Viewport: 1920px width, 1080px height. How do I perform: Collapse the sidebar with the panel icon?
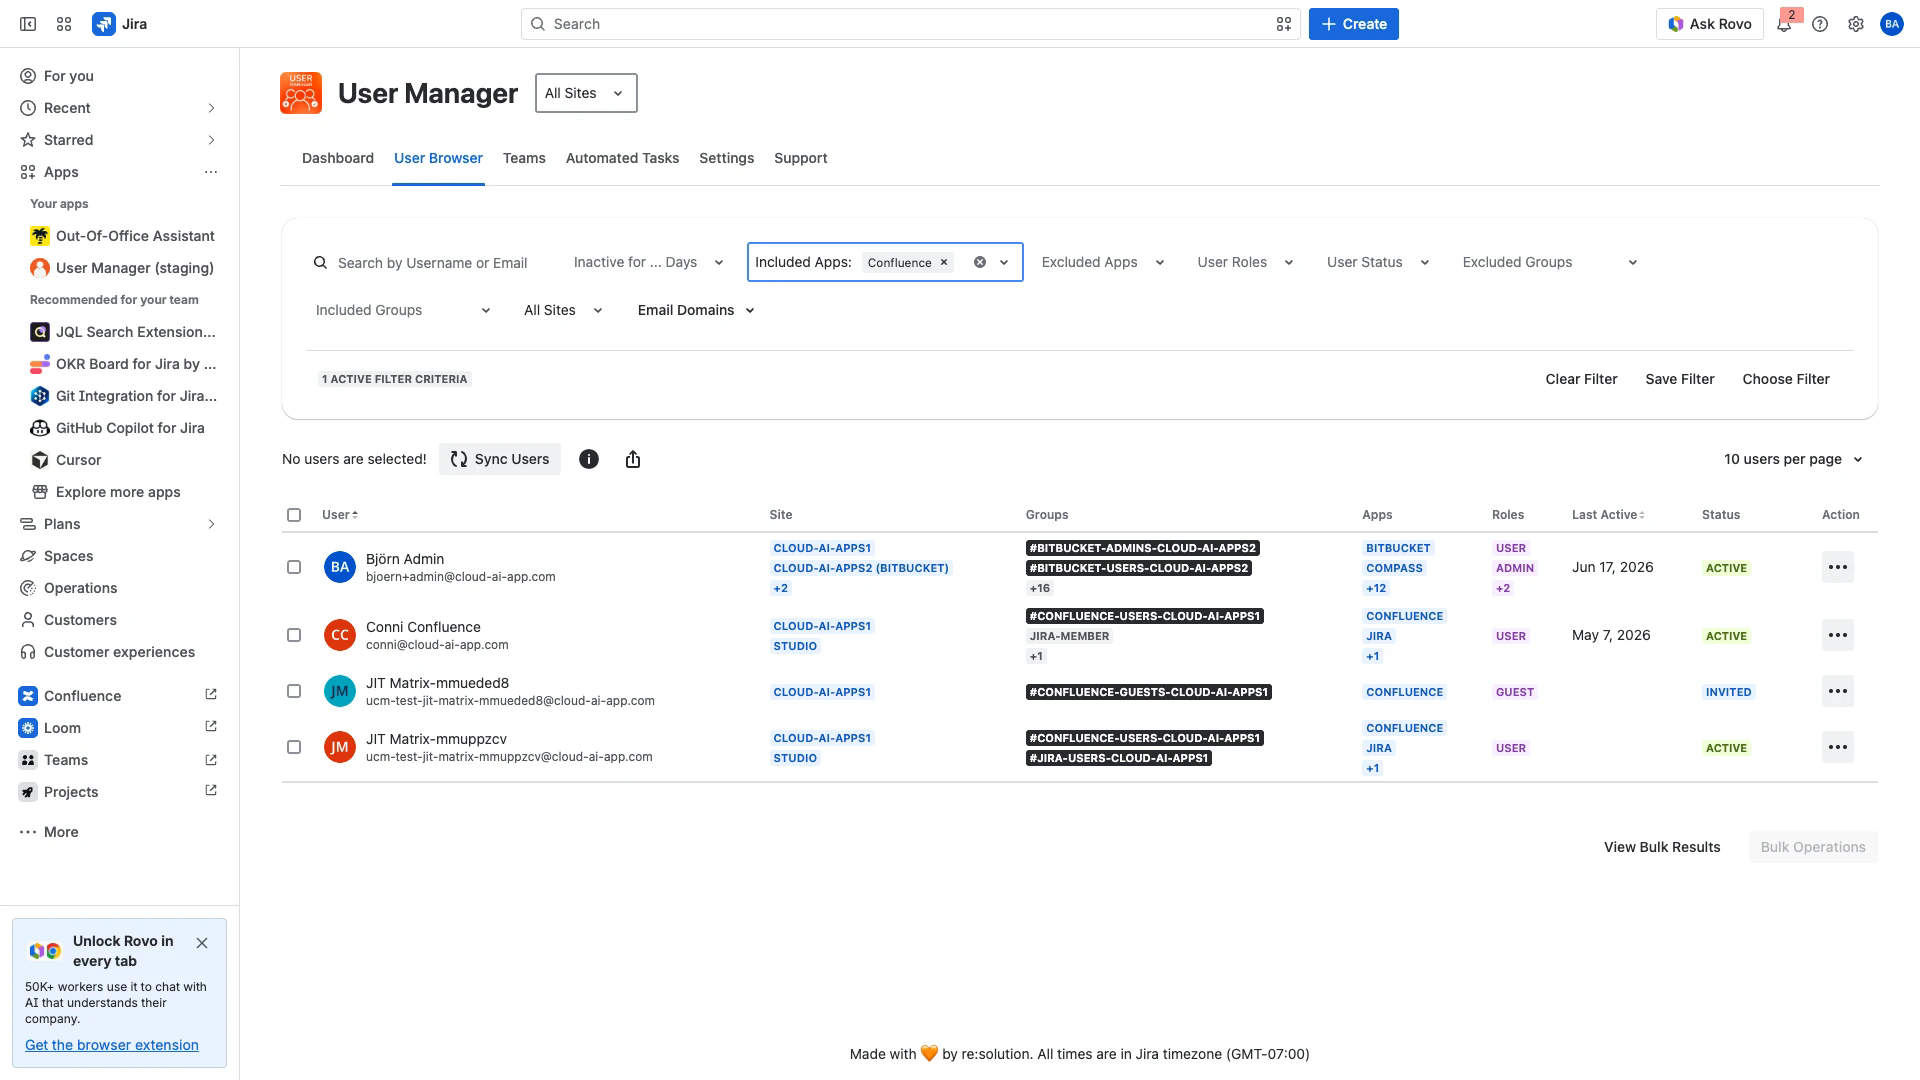(28, 24)
